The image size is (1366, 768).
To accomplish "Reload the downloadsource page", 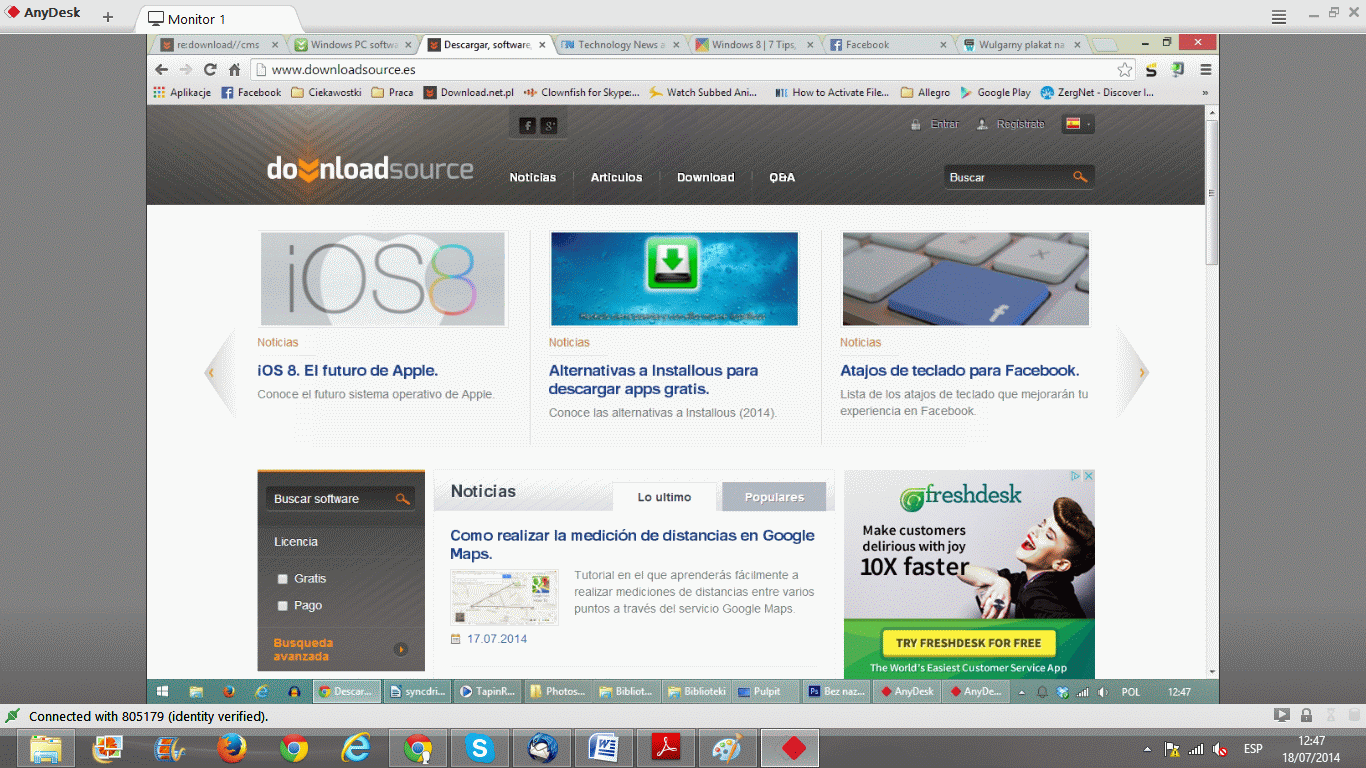I will [x=210, y=69].
